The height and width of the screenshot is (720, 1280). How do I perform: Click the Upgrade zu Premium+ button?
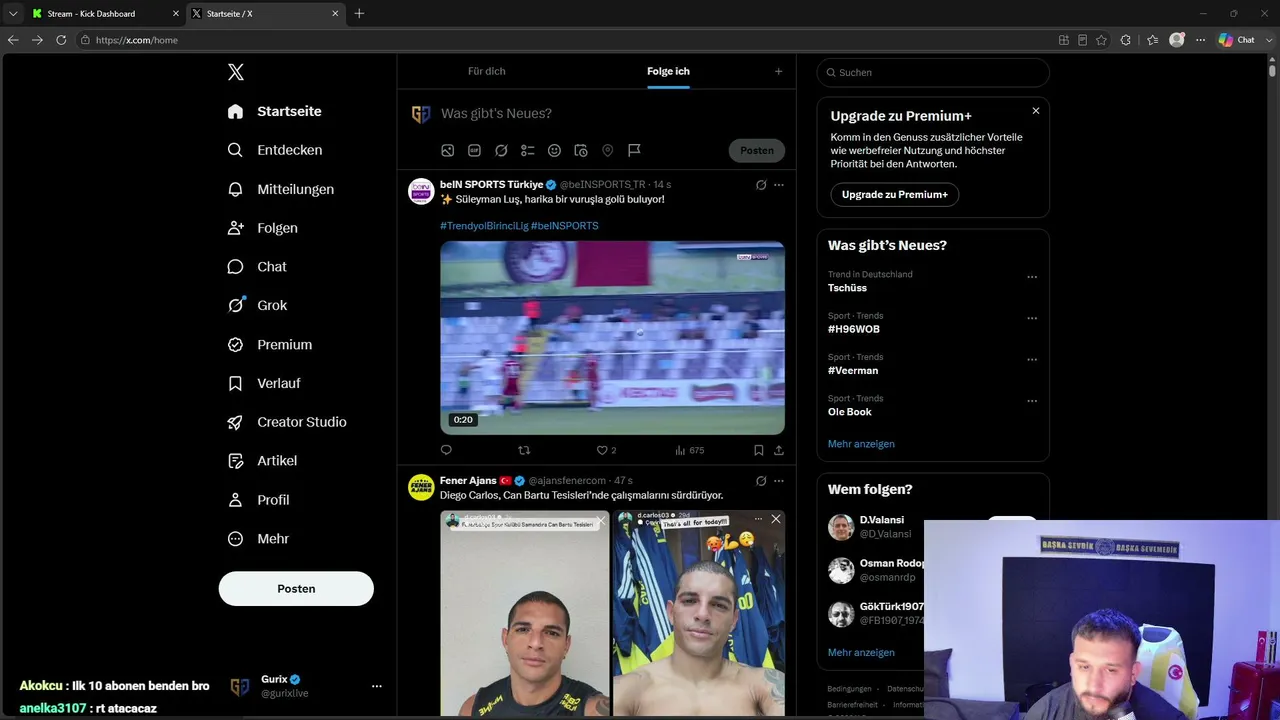(x=894, y=194)
